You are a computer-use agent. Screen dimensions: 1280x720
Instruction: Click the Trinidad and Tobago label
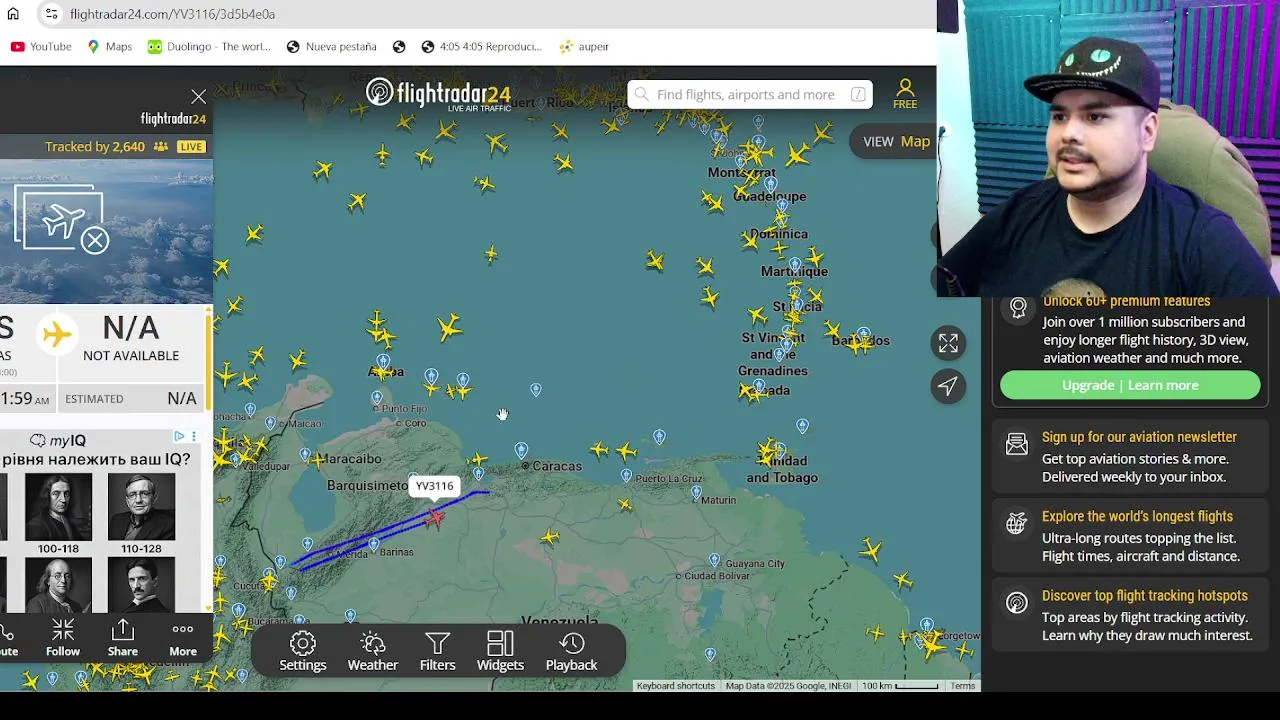(782, 470)
